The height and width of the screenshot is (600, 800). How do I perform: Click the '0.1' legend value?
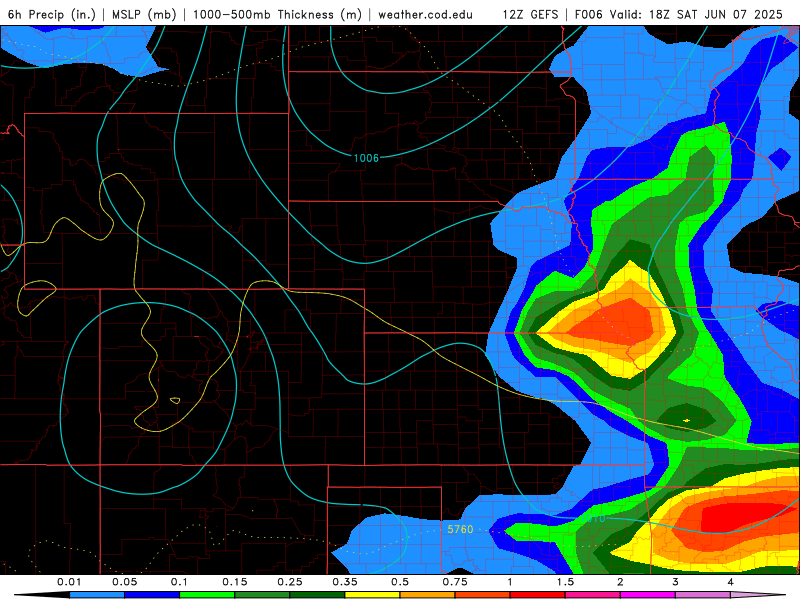179,582
